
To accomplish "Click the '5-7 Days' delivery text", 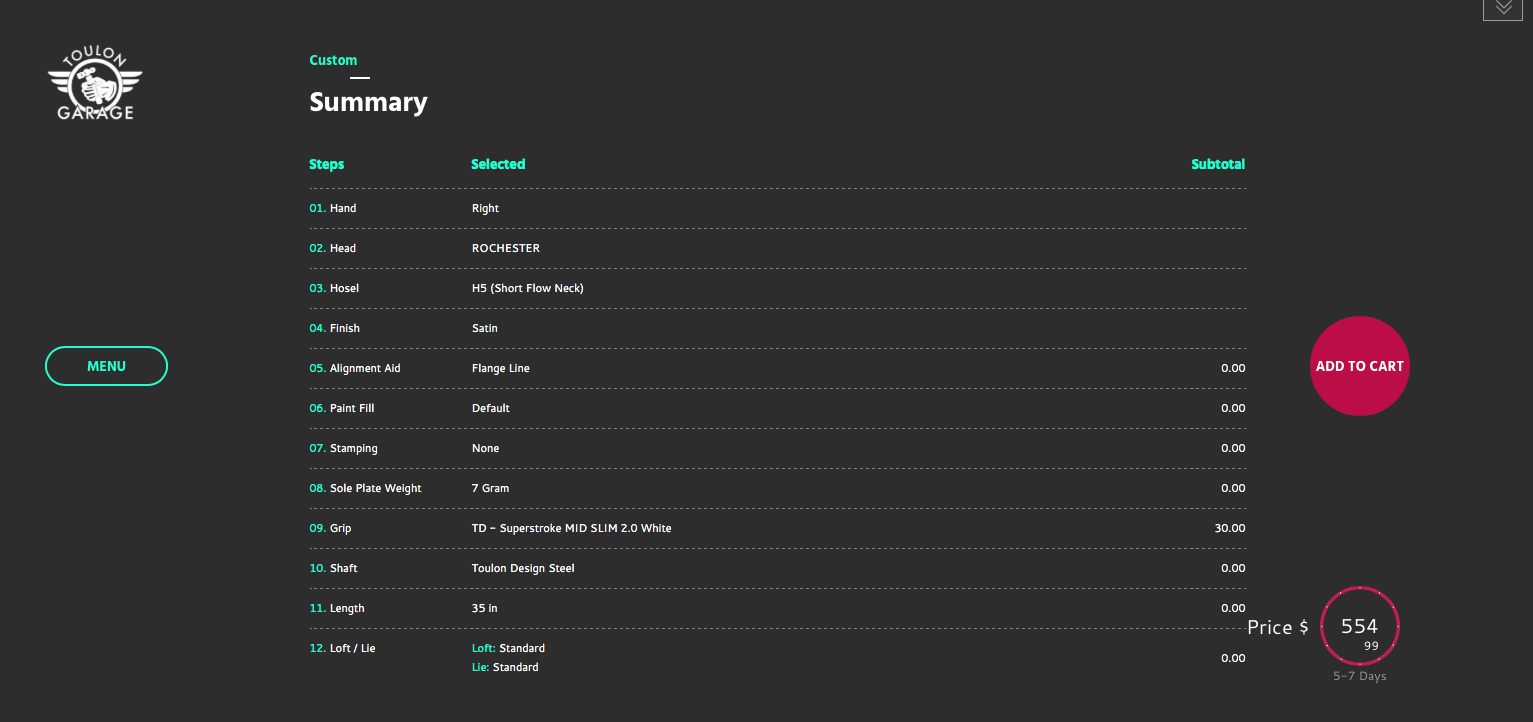I will pyautogui.click(x=1360, y=676).
